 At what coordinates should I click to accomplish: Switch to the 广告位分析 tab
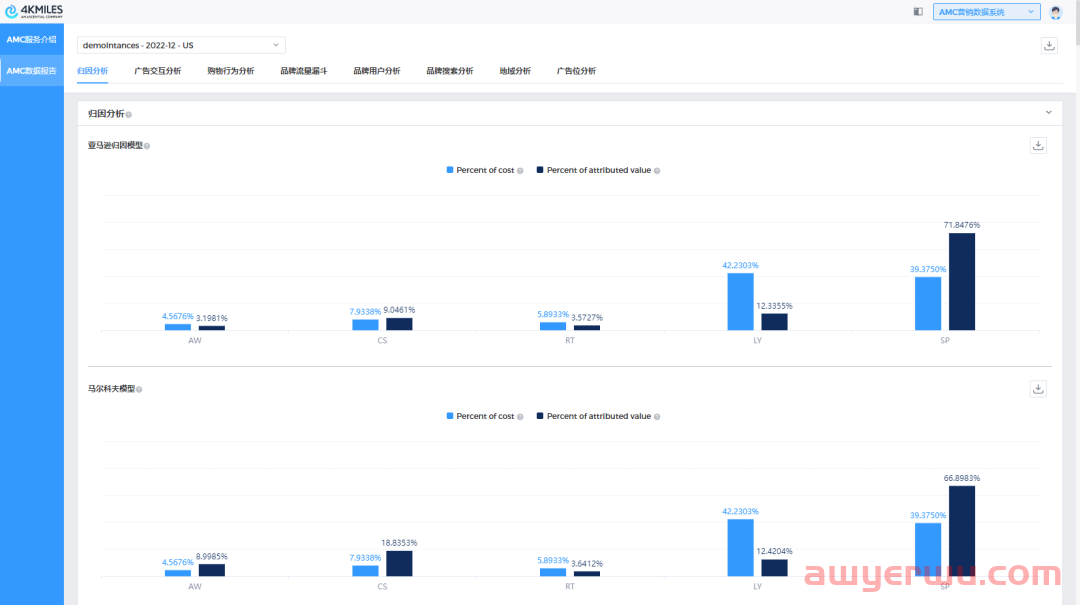click(577, 71)
